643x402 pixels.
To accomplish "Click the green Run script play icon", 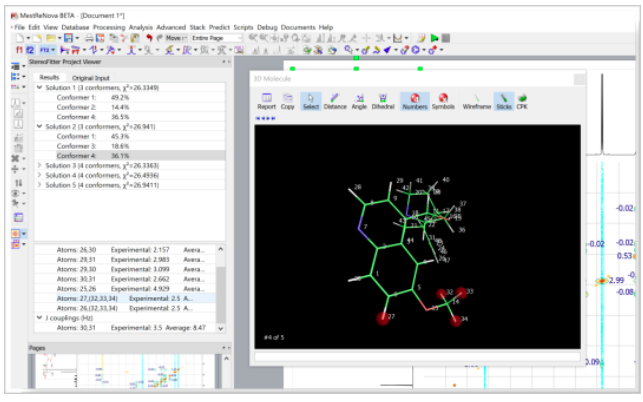I will (x=435, y=38).
